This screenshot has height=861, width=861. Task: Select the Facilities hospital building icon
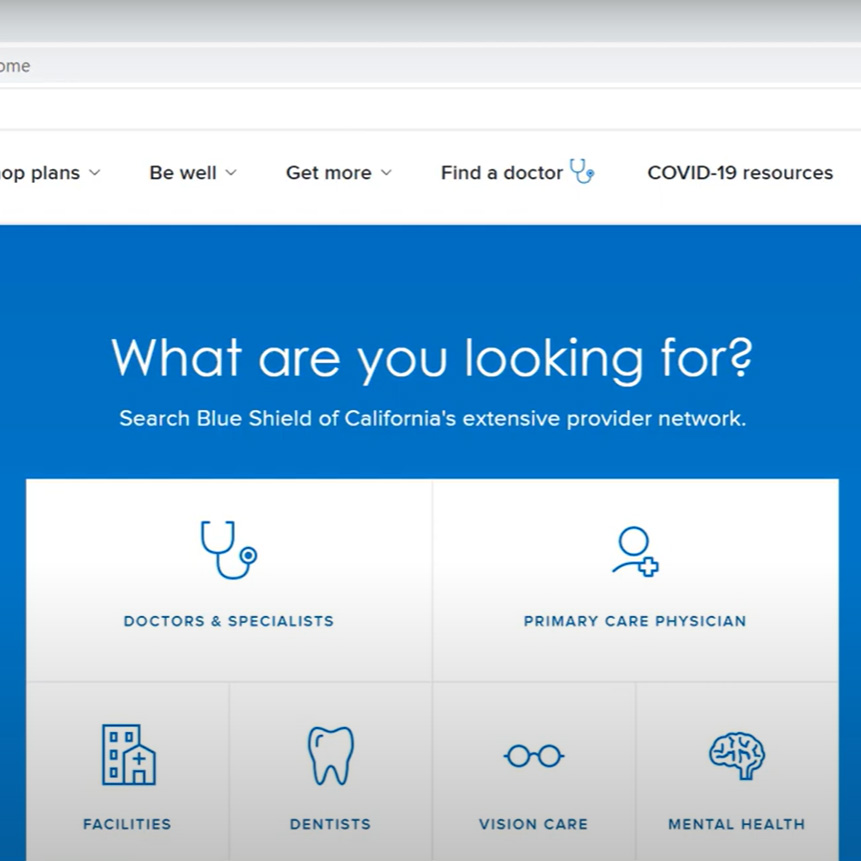coord(126,756)
